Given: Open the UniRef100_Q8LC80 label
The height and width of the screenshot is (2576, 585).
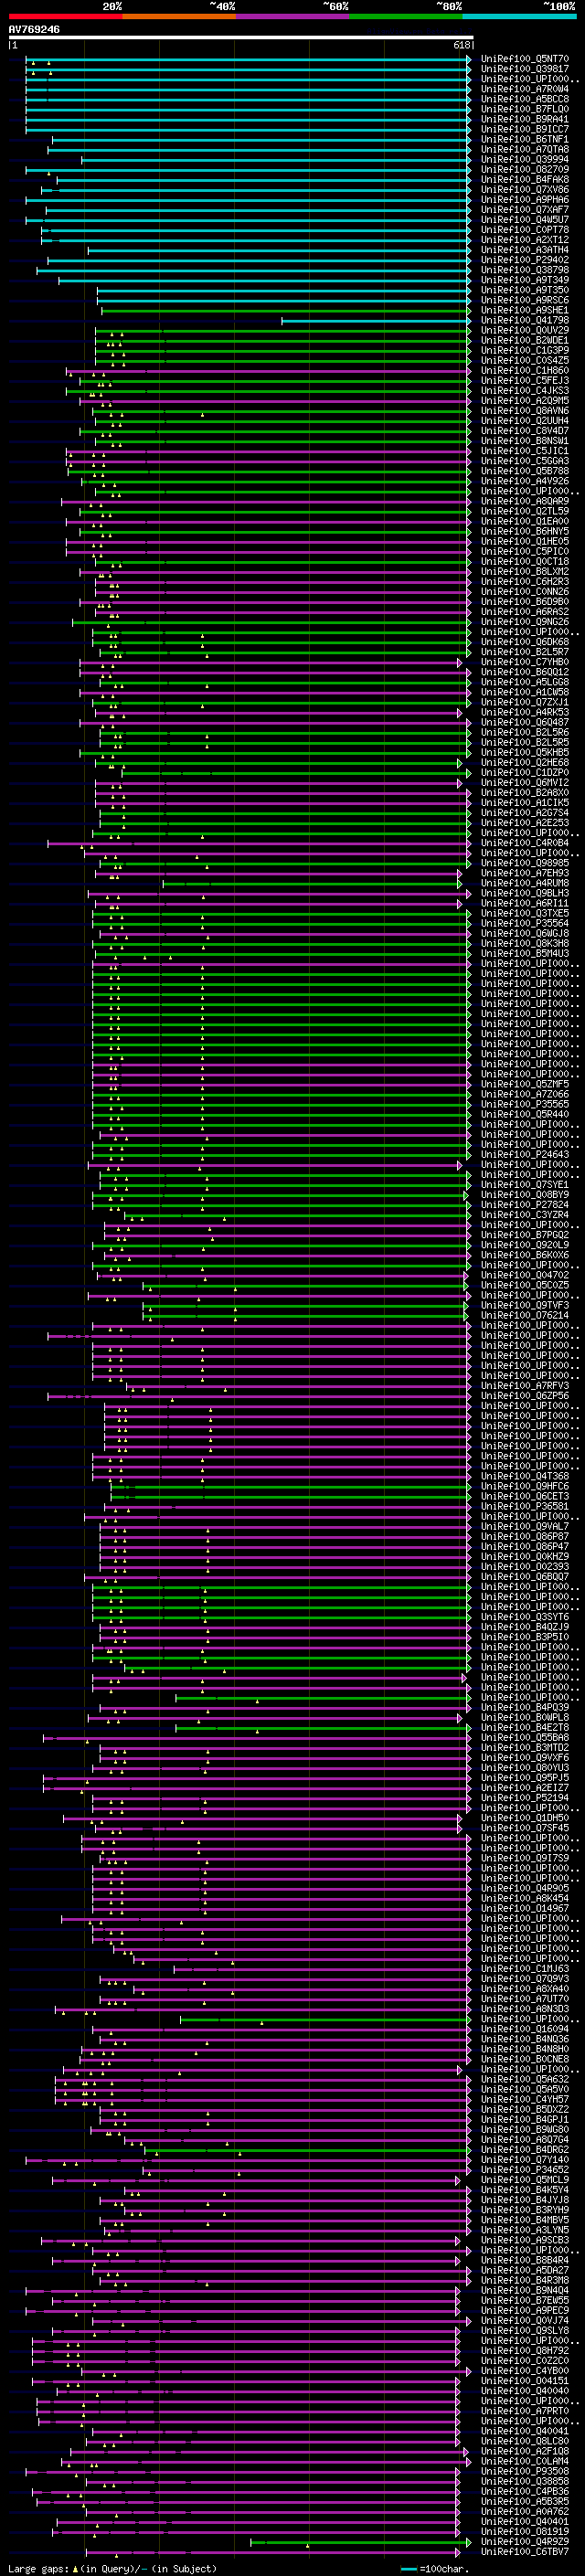Looking at the screenshot, I should coord(525,2441).
